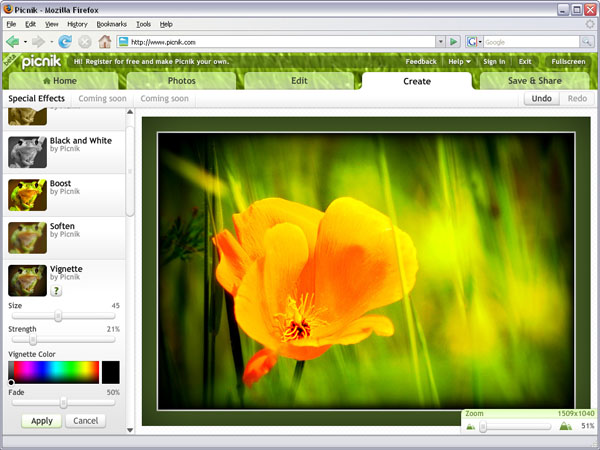This screenshot has height=450, width=600.
Task: Switch to the Photos tab
Action: coord(181,81)
